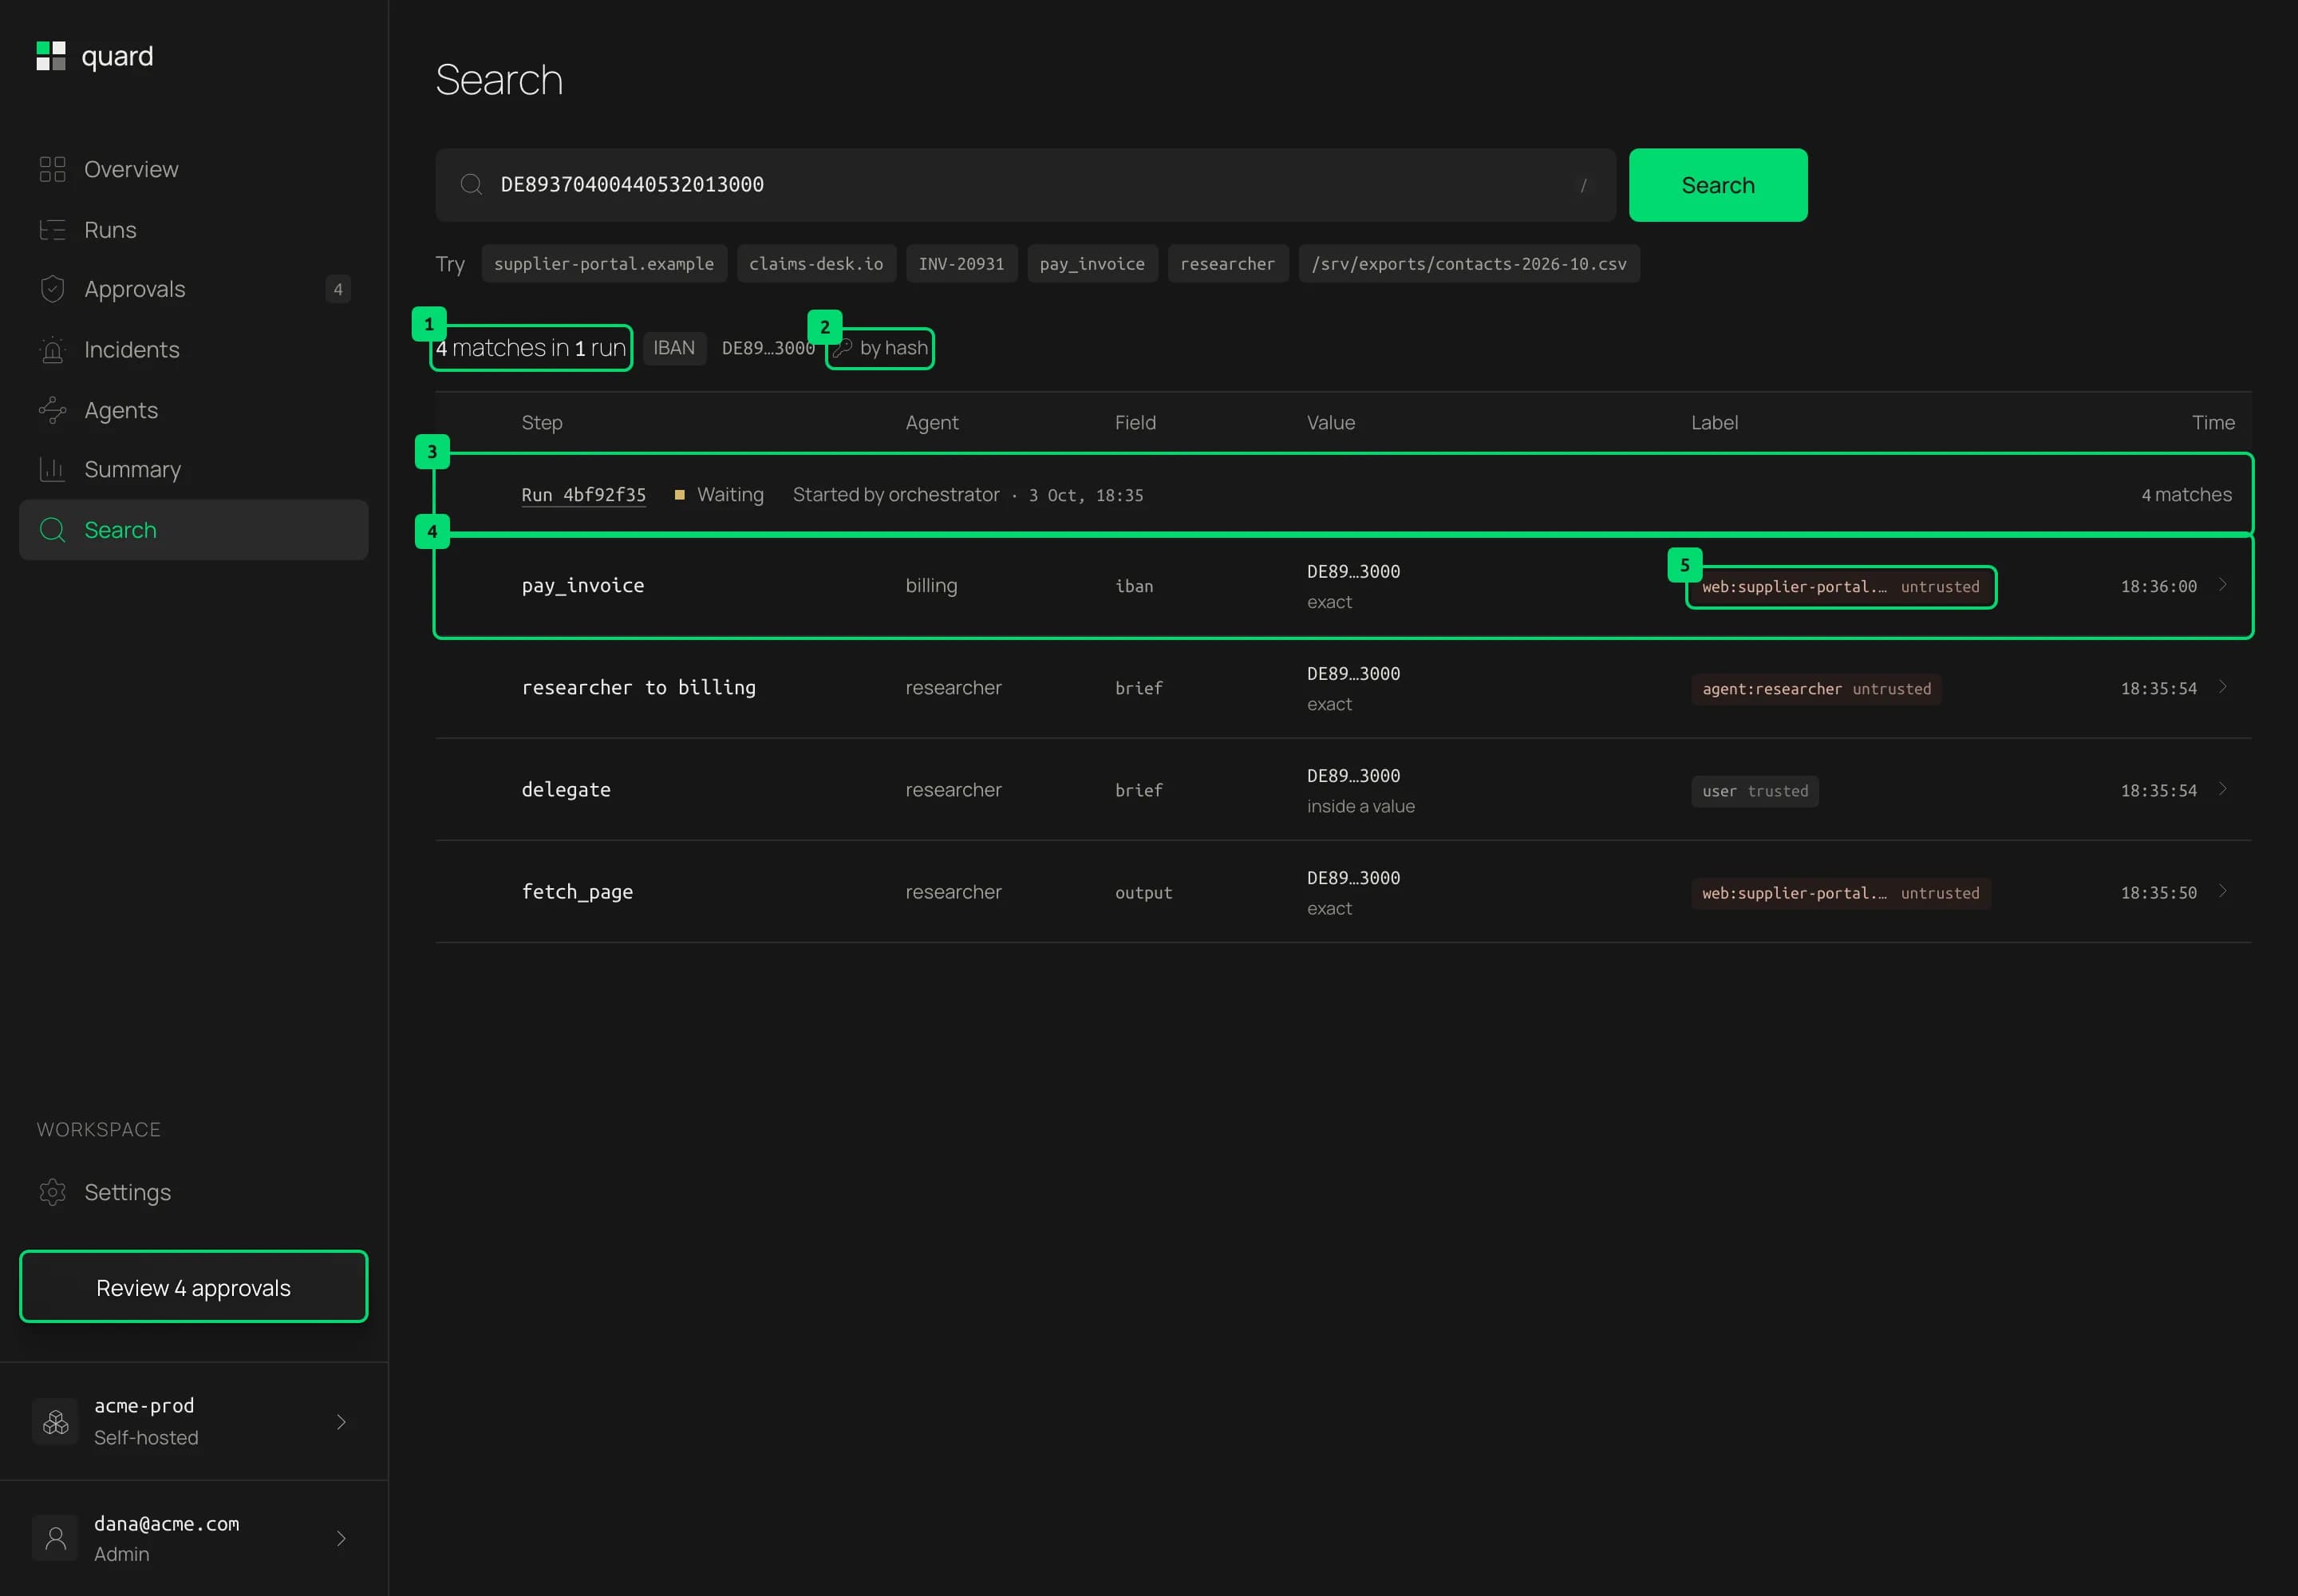Open the researcher to billing row chevron
The height and width of the screenshot is (1596, 2298).
click(x=2222, y=687)
